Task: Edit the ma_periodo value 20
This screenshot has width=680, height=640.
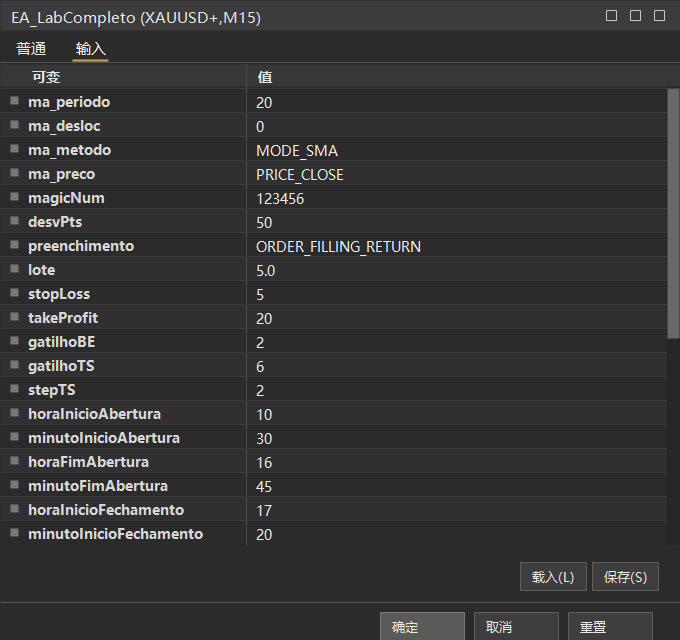Action: pos(457,102)
